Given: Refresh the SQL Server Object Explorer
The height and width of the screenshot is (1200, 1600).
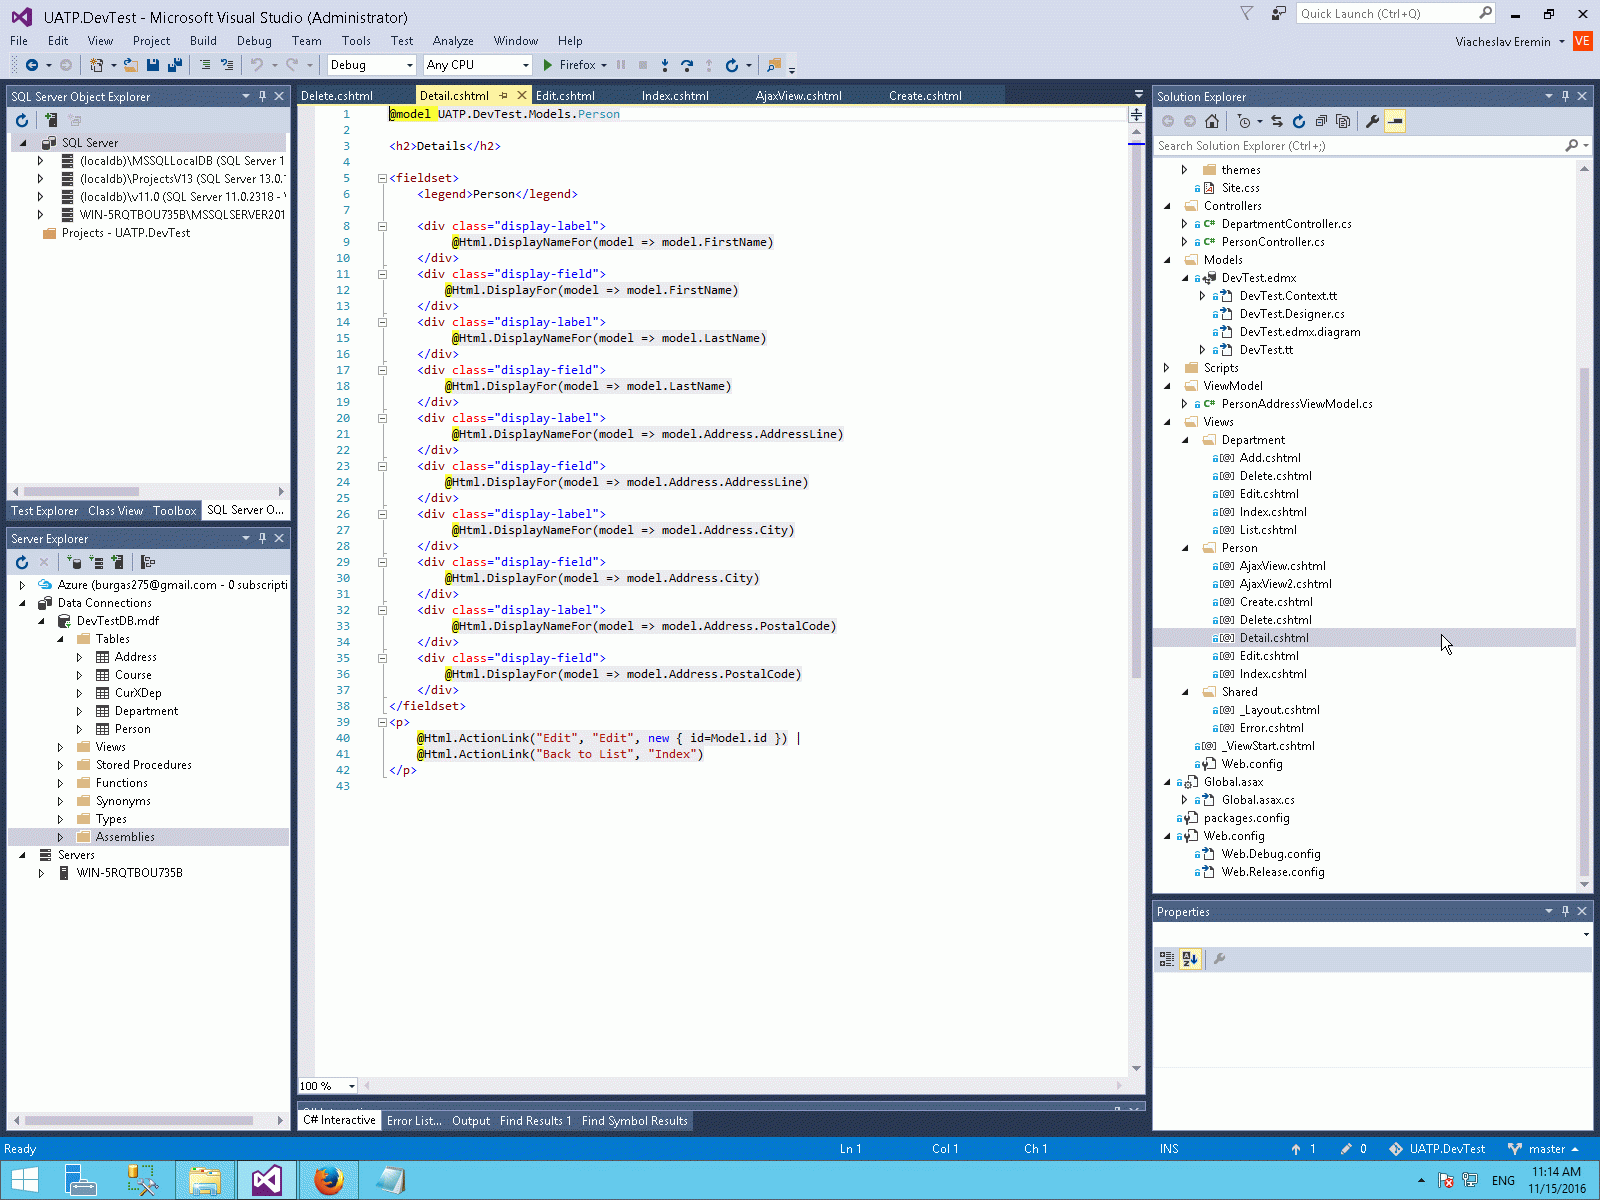Looking at the screenshot, I should (x=22, y=120).
